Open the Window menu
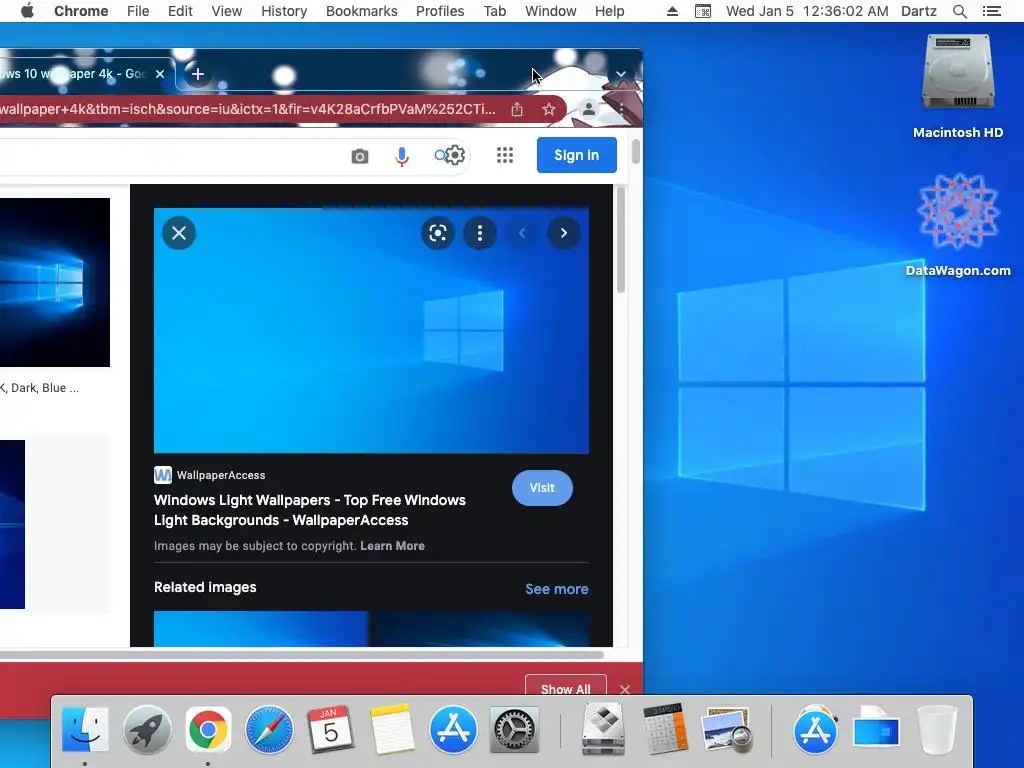This screenshot has height=768, width=1024. tap(551, 11)
